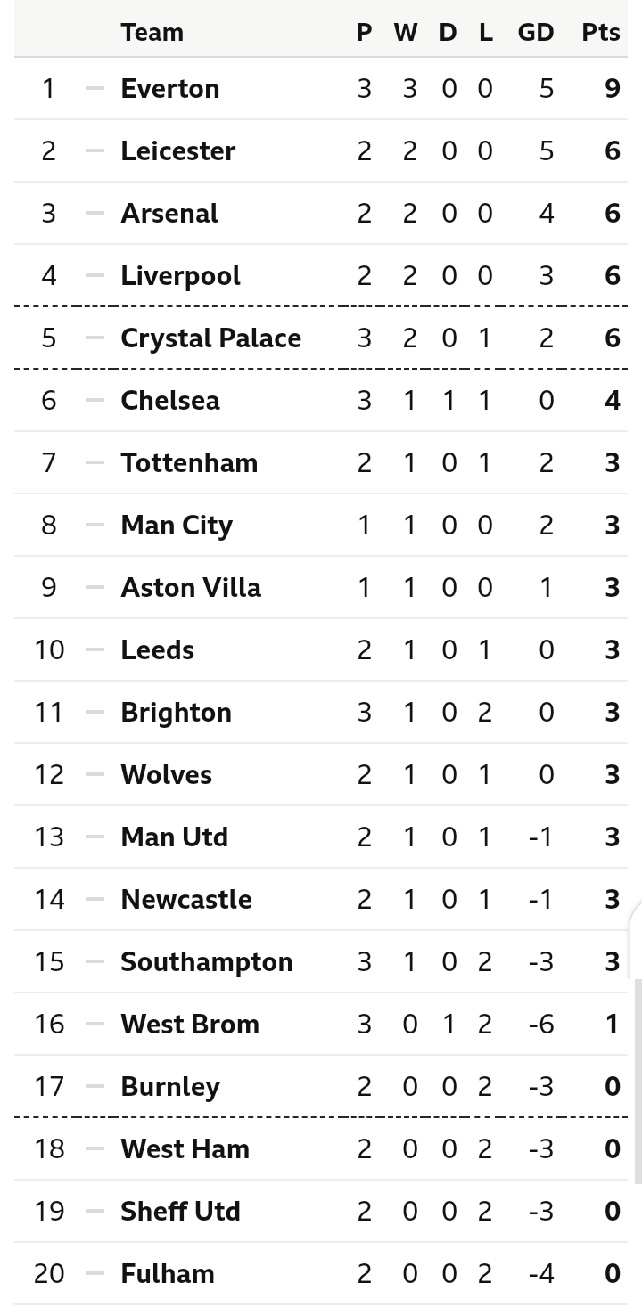Open the Tottenham team link
The image size is (642, 1307).
[x=189, y=463]
